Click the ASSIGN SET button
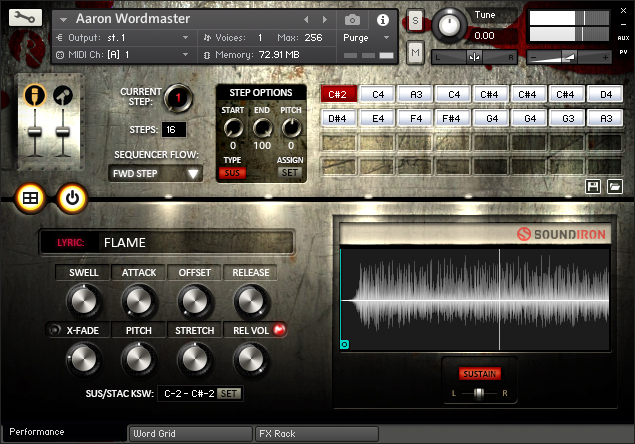Screen dimensions: 635x444 (290, 173)
